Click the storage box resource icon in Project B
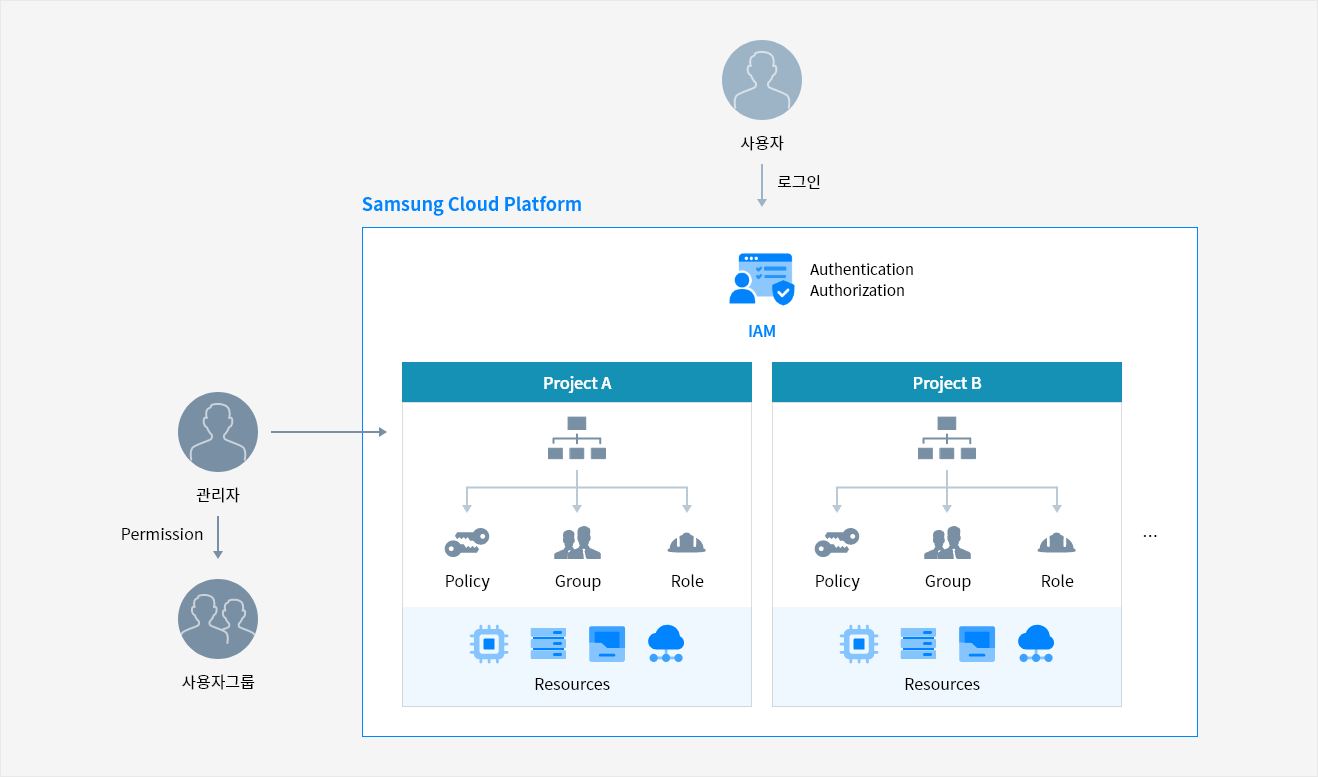Image resolution: width=1318 pixels, height=777 pixels. tap(977, 644)
